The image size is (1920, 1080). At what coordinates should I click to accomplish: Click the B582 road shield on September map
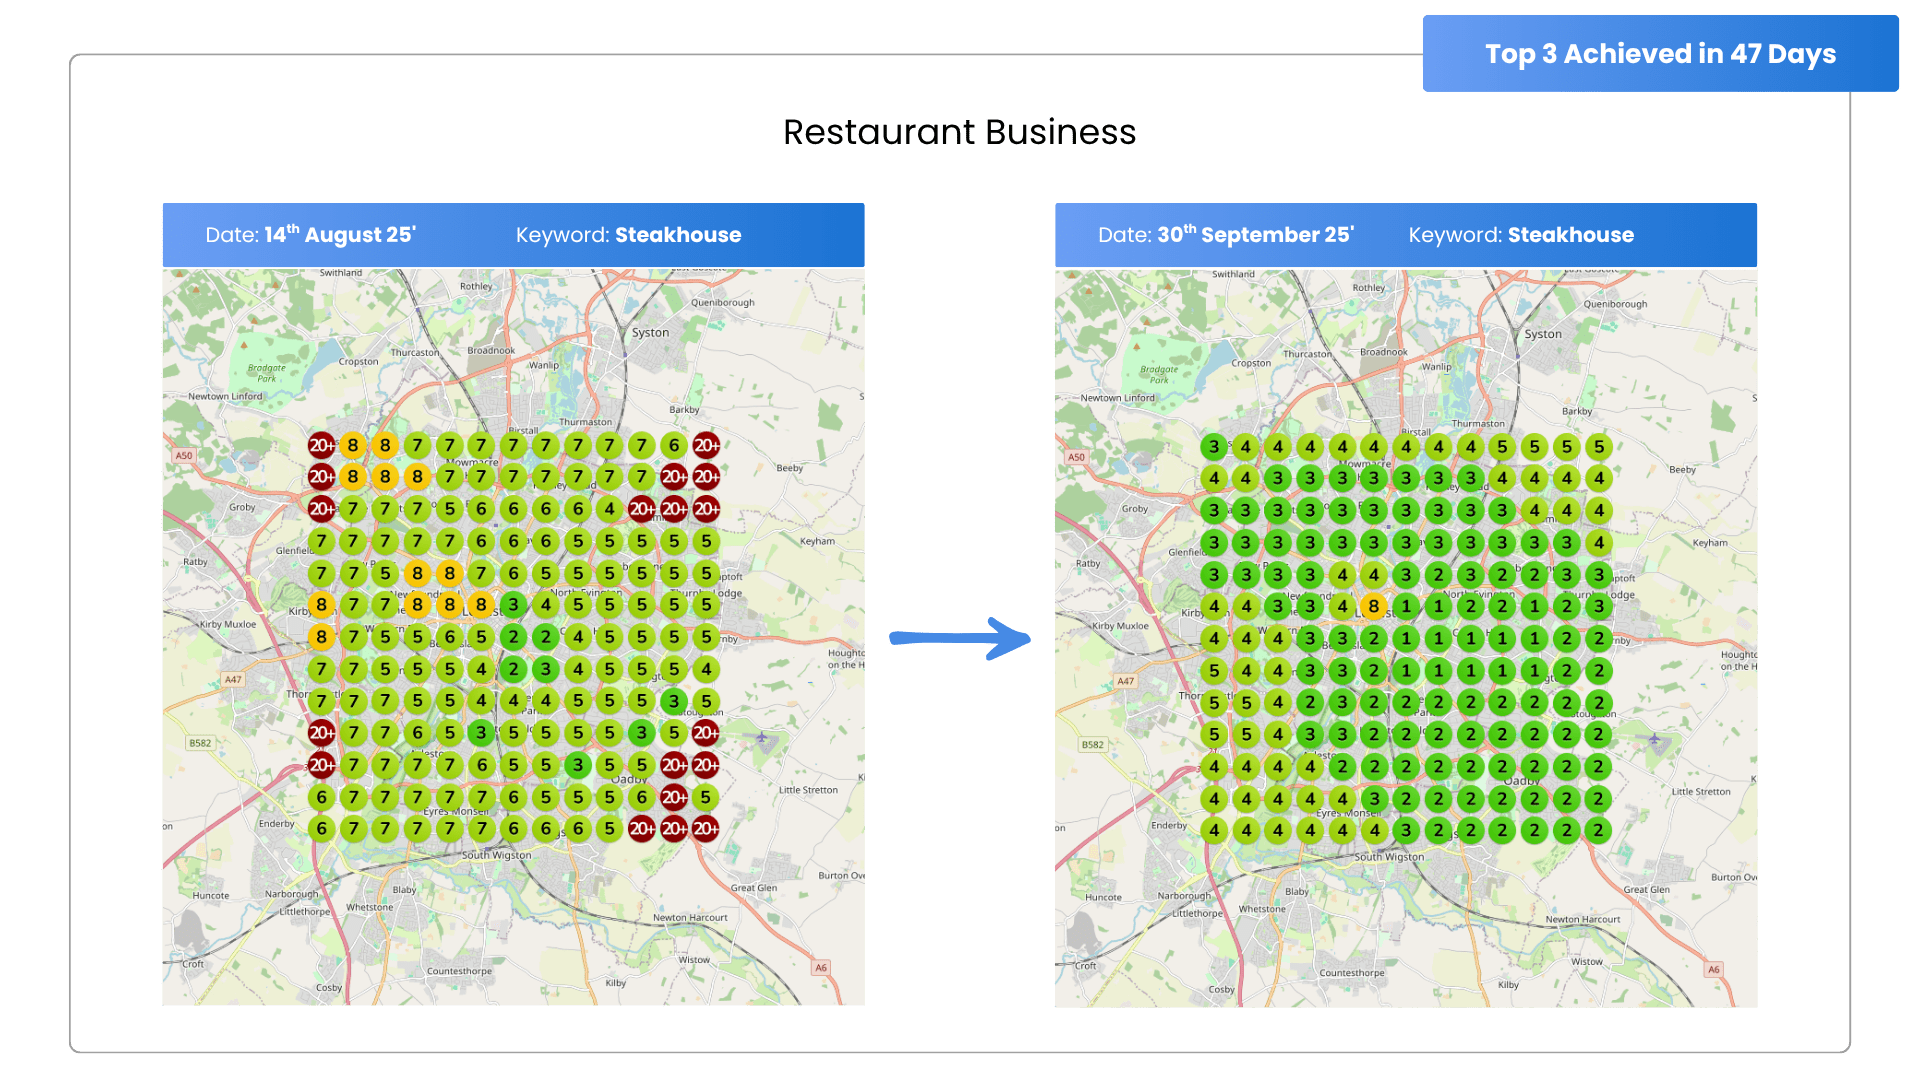pyautogui.click(x=1092, y=744)
